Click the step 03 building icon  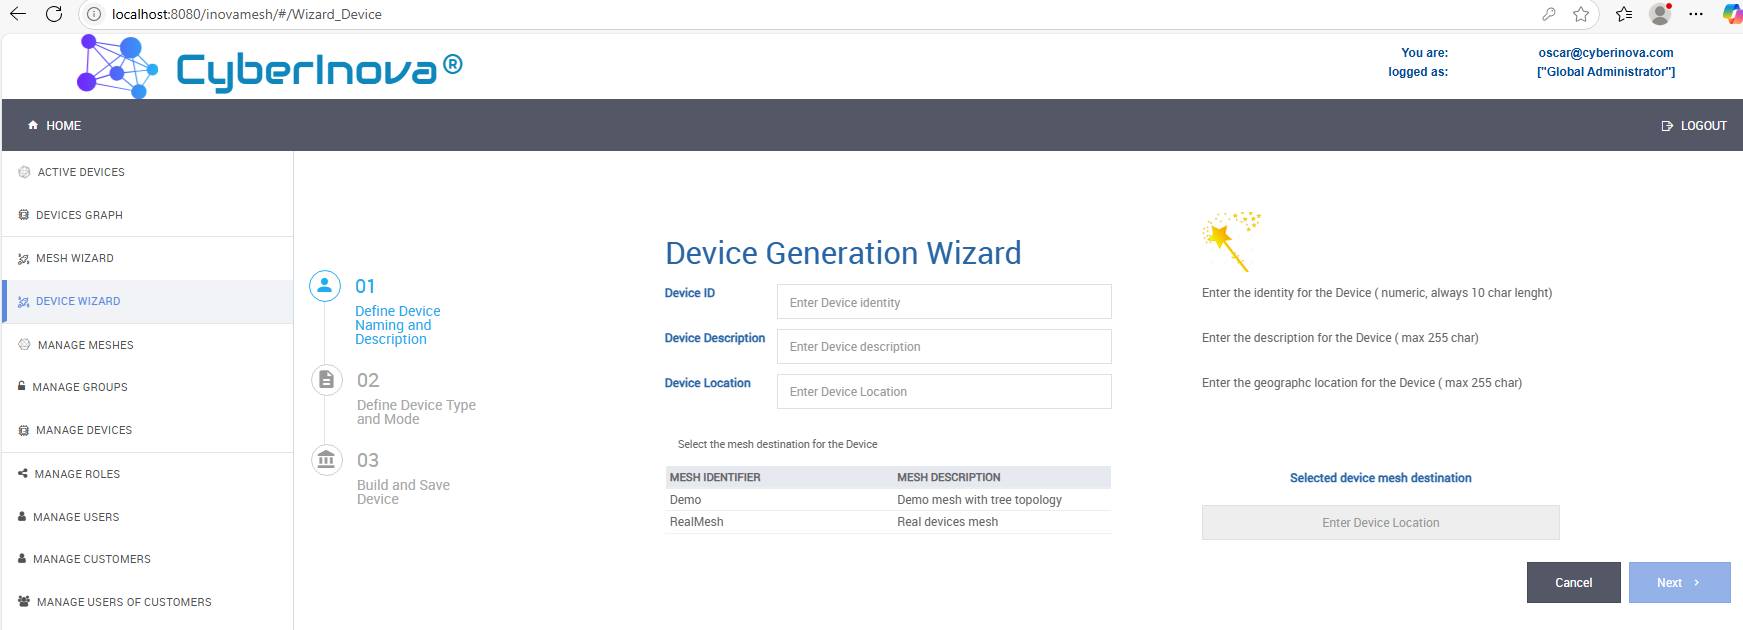coord(326,460)
